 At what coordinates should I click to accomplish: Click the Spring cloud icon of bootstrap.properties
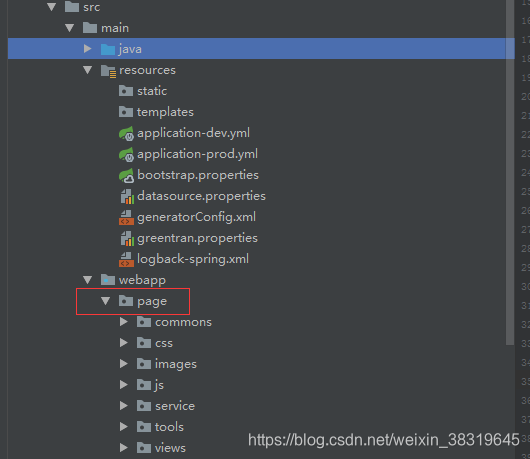pos(126,175)
